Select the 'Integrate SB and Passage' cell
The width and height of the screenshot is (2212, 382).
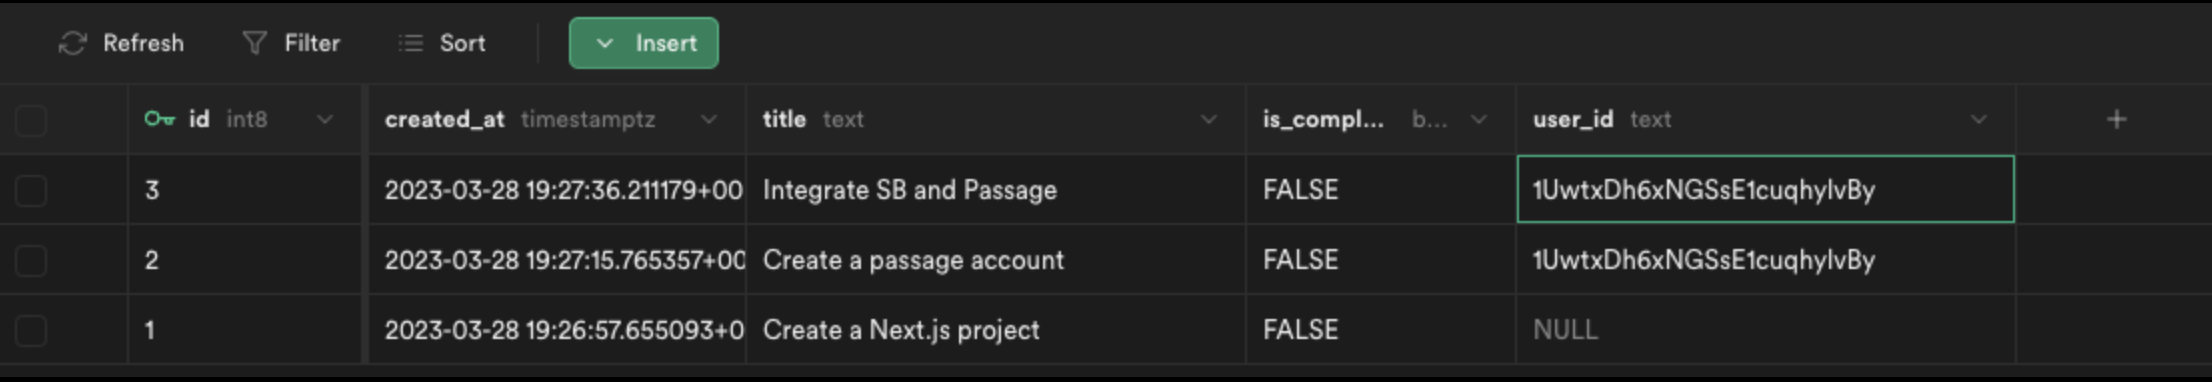[x=996, y=190]
